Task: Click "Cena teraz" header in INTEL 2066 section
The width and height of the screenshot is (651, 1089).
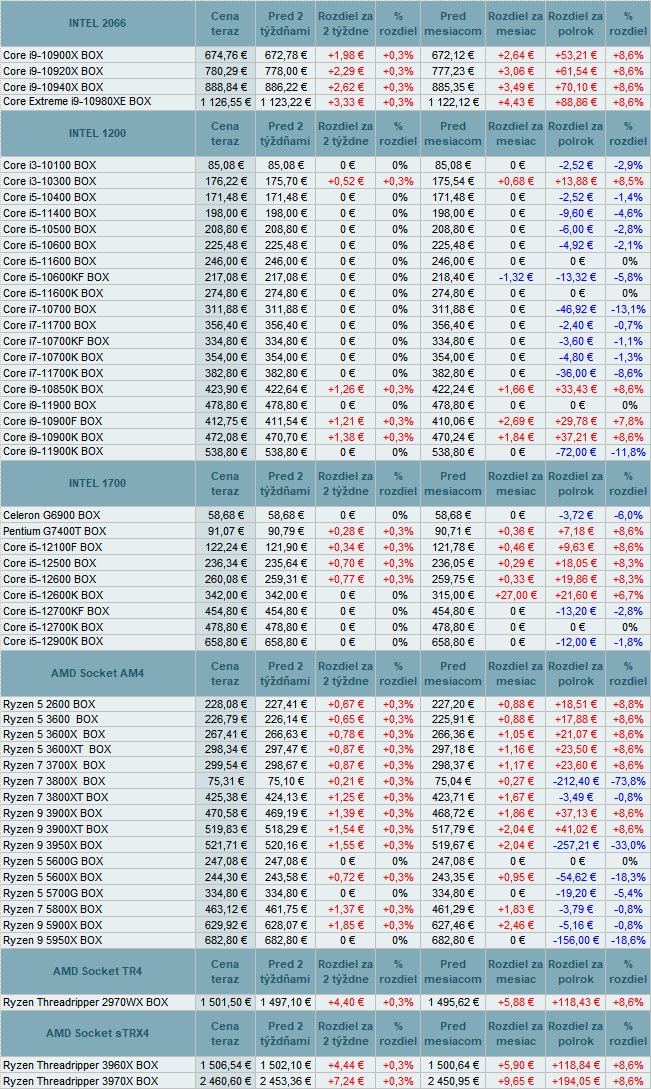Action: pyautogui.click(x=225, y=24)
